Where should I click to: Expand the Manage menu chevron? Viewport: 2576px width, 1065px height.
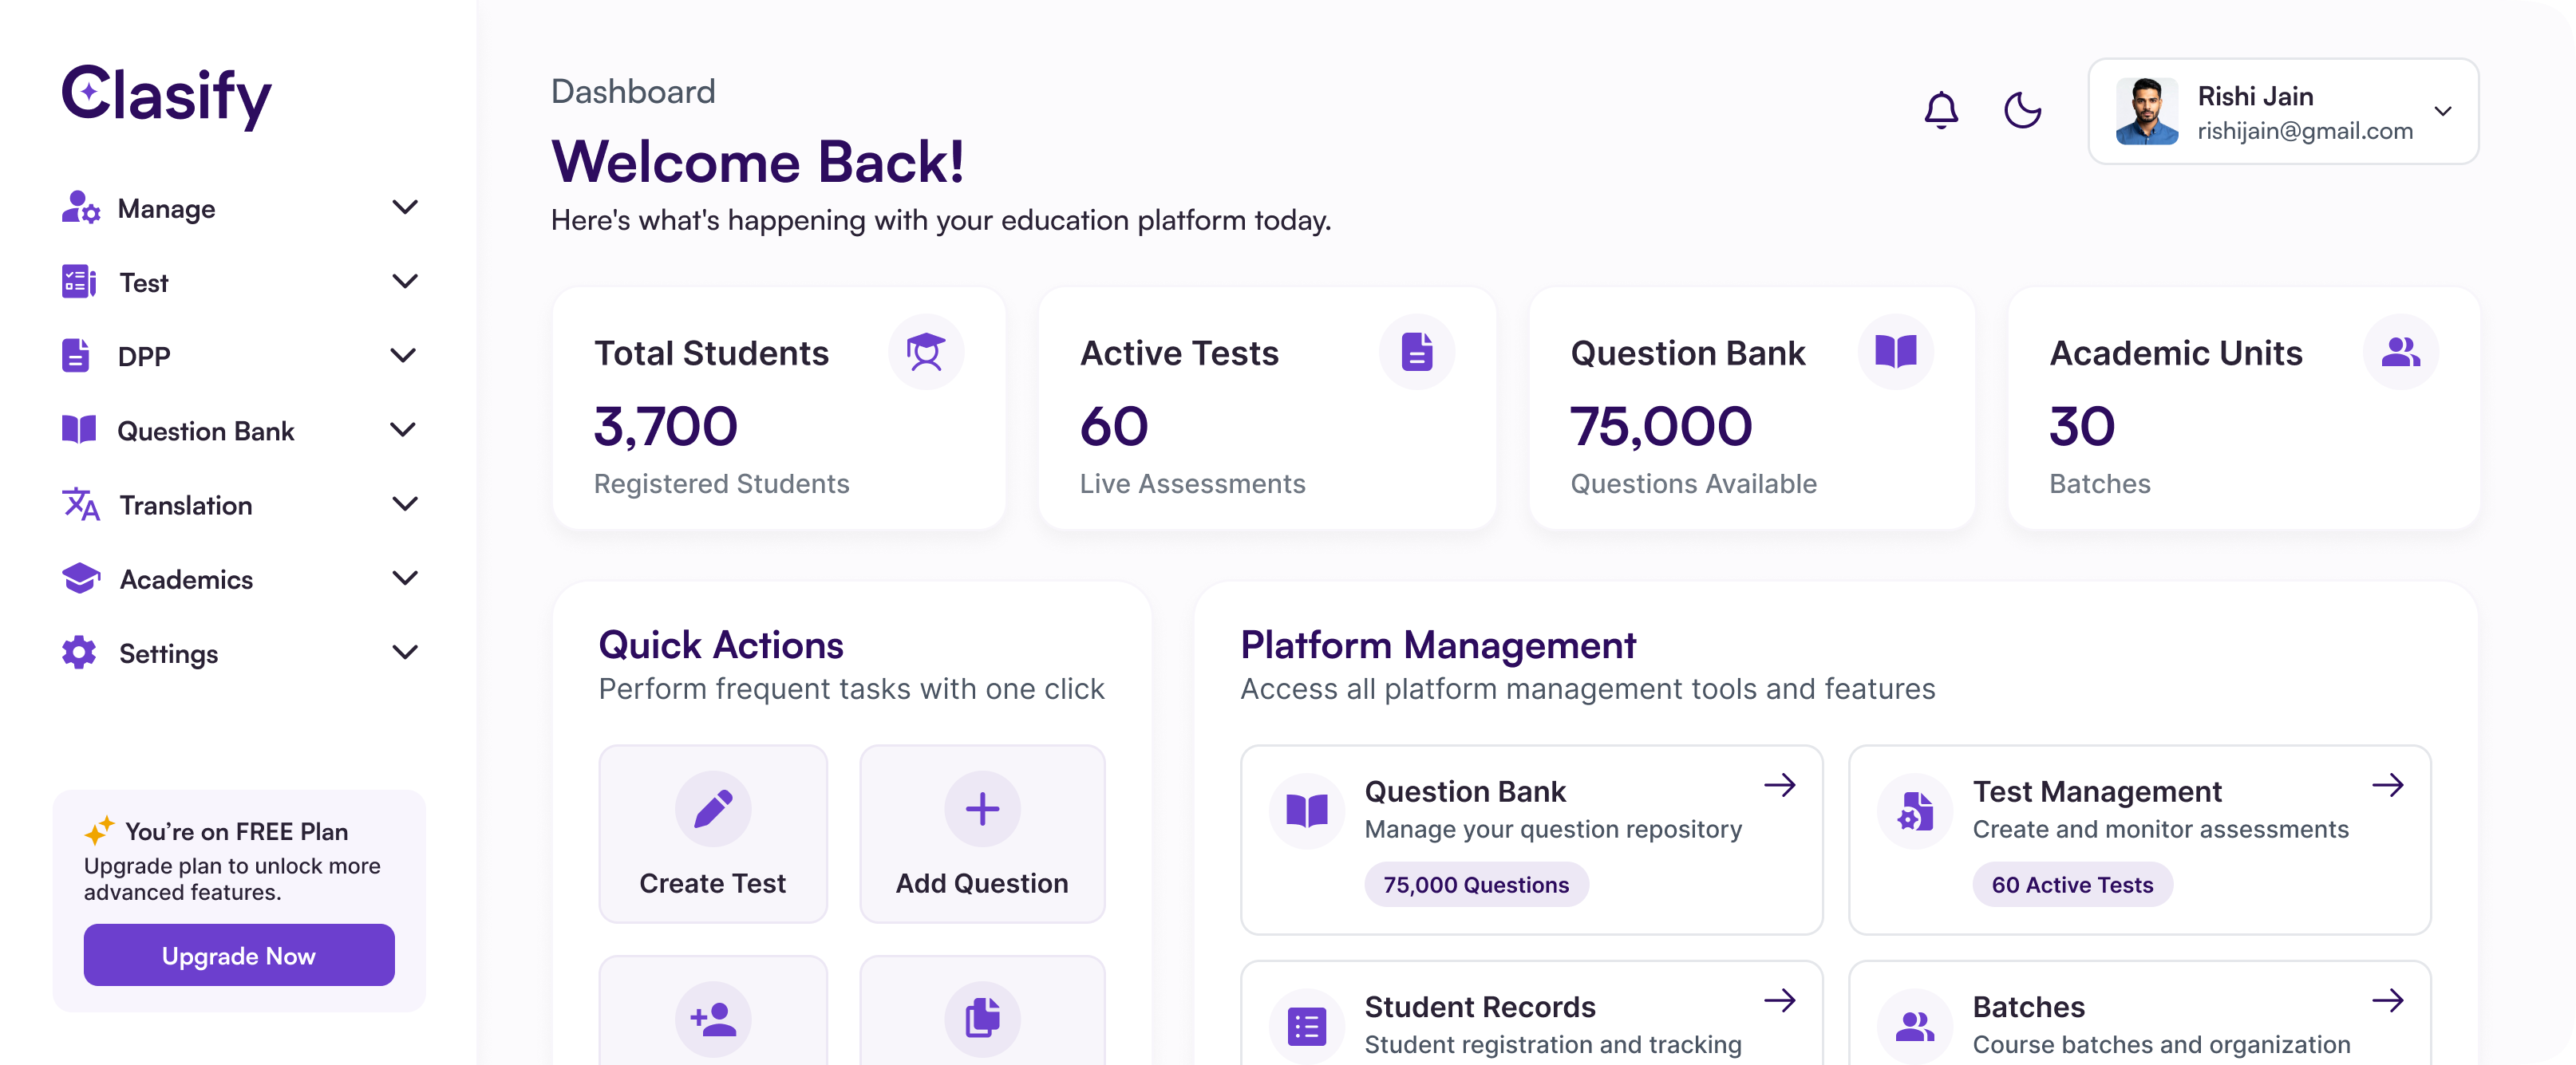(x=404, y=207)
